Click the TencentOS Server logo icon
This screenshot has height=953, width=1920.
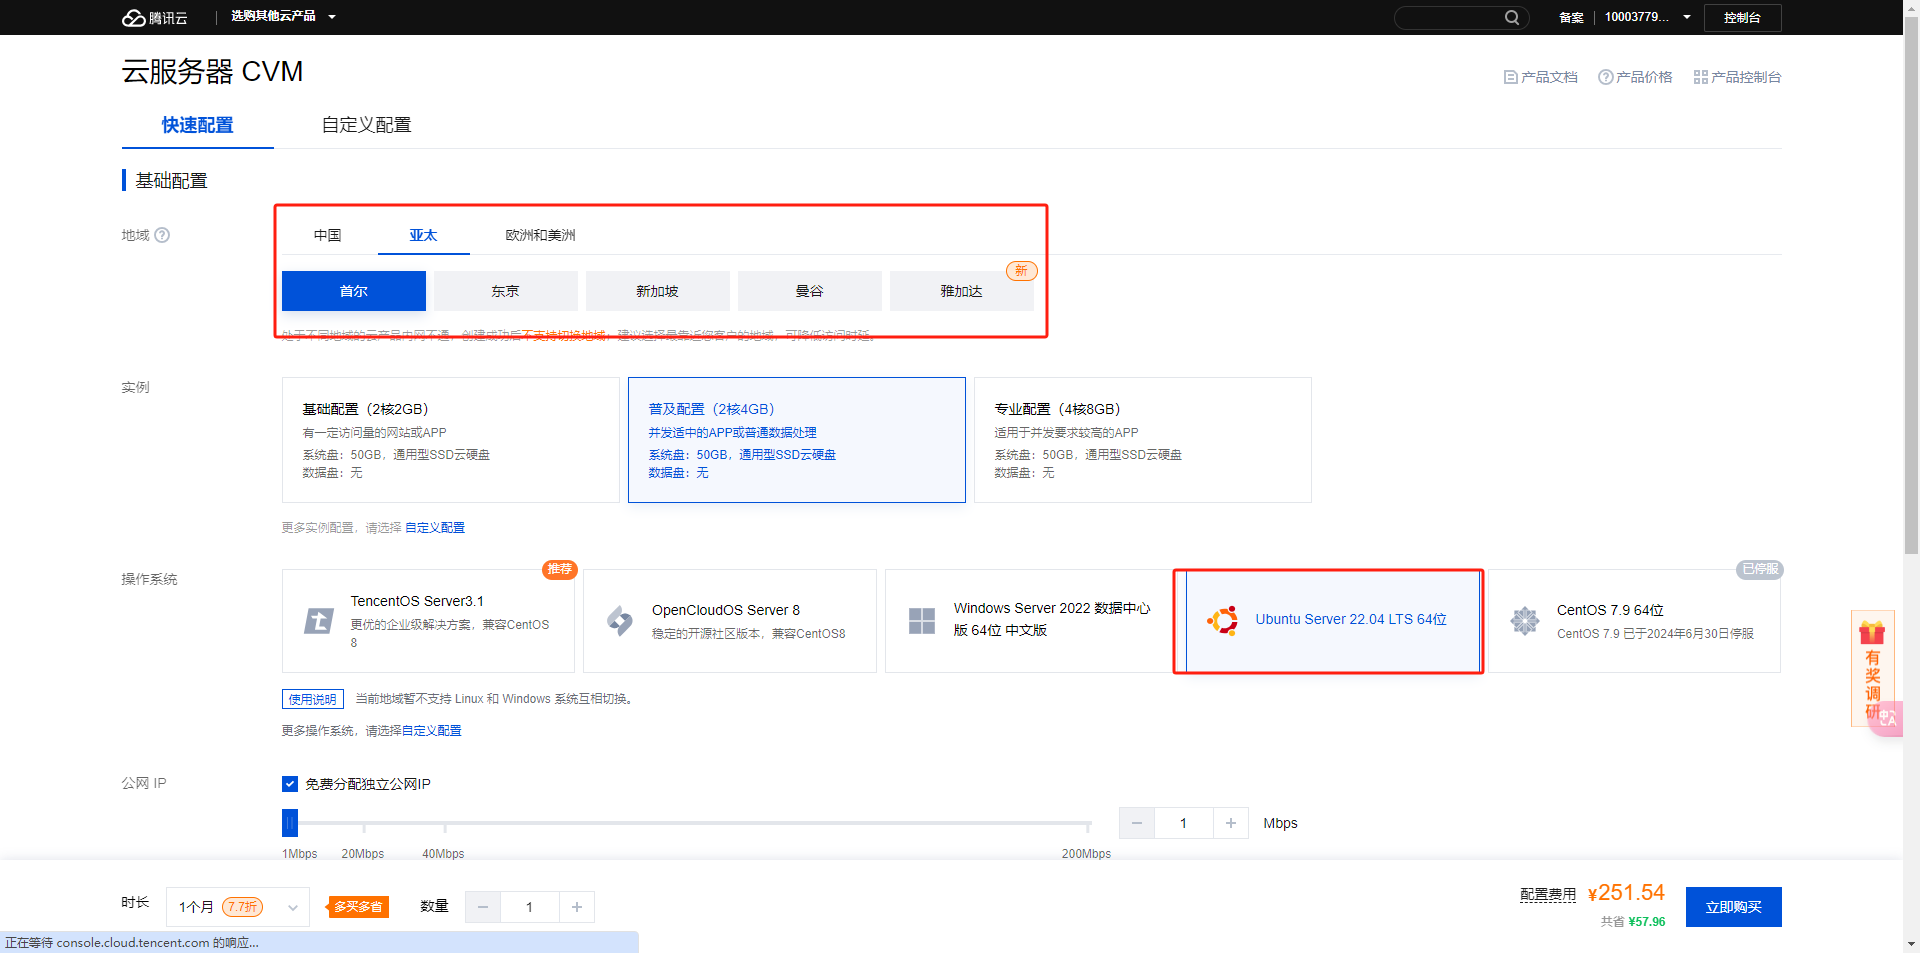pyautogui.click(x=318, y=621)
